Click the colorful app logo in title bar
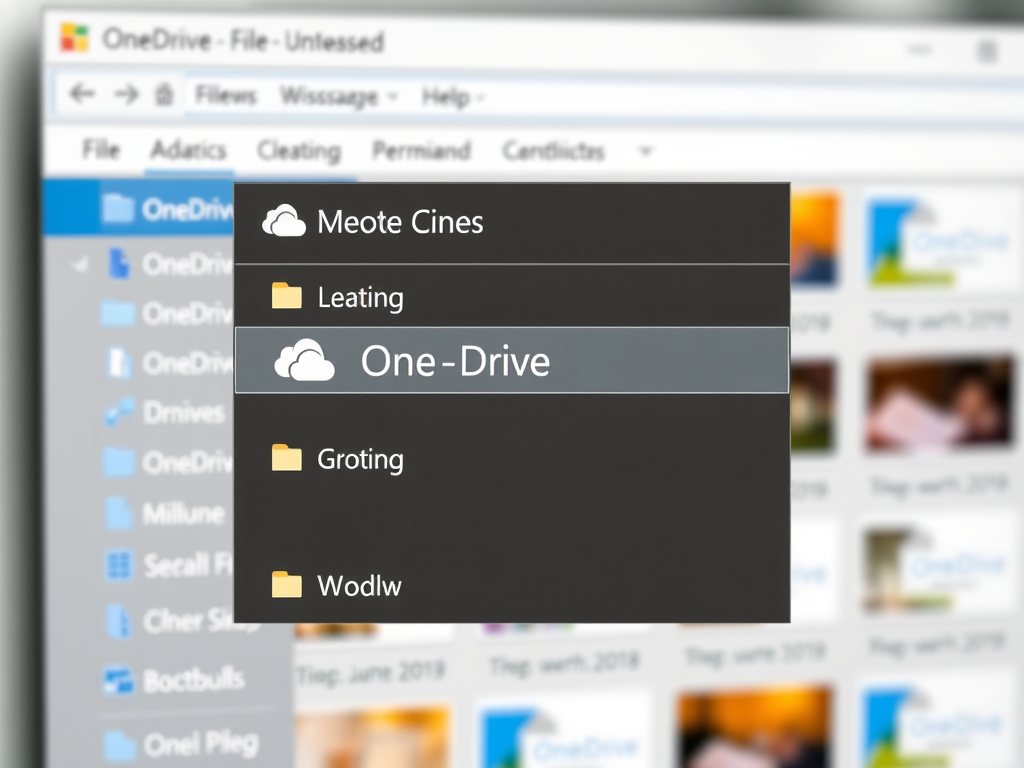Screen dimensions: 1024x768 tap(74, 38)
